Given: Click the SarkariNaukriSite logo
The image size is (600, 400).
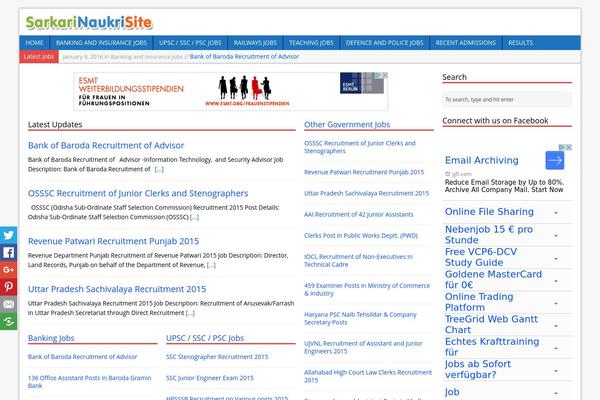Looking at the screenshot, I should click(89, 23).
